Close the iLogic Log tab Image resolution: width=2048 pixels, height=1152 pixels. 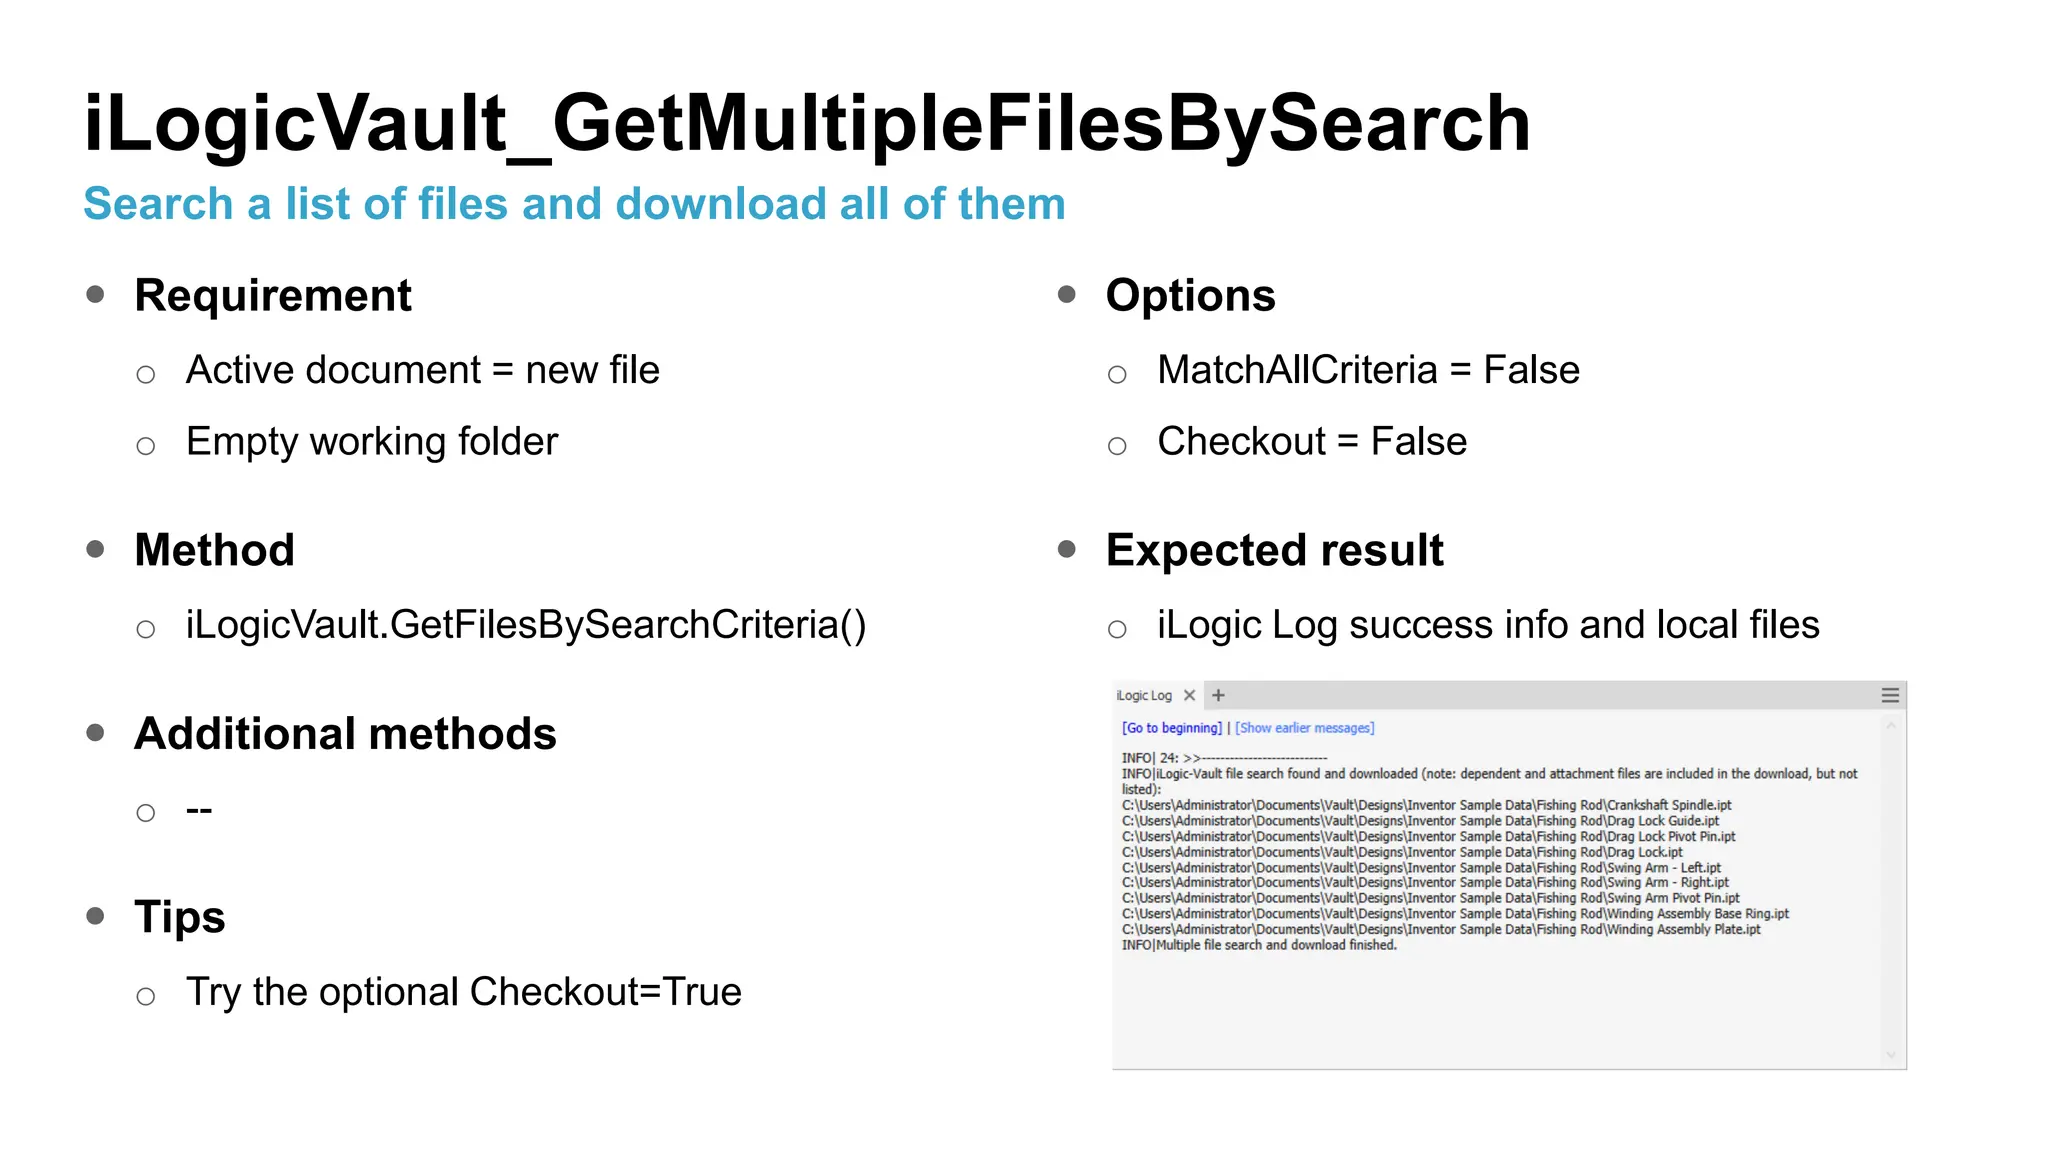(x=1189, y=695)
